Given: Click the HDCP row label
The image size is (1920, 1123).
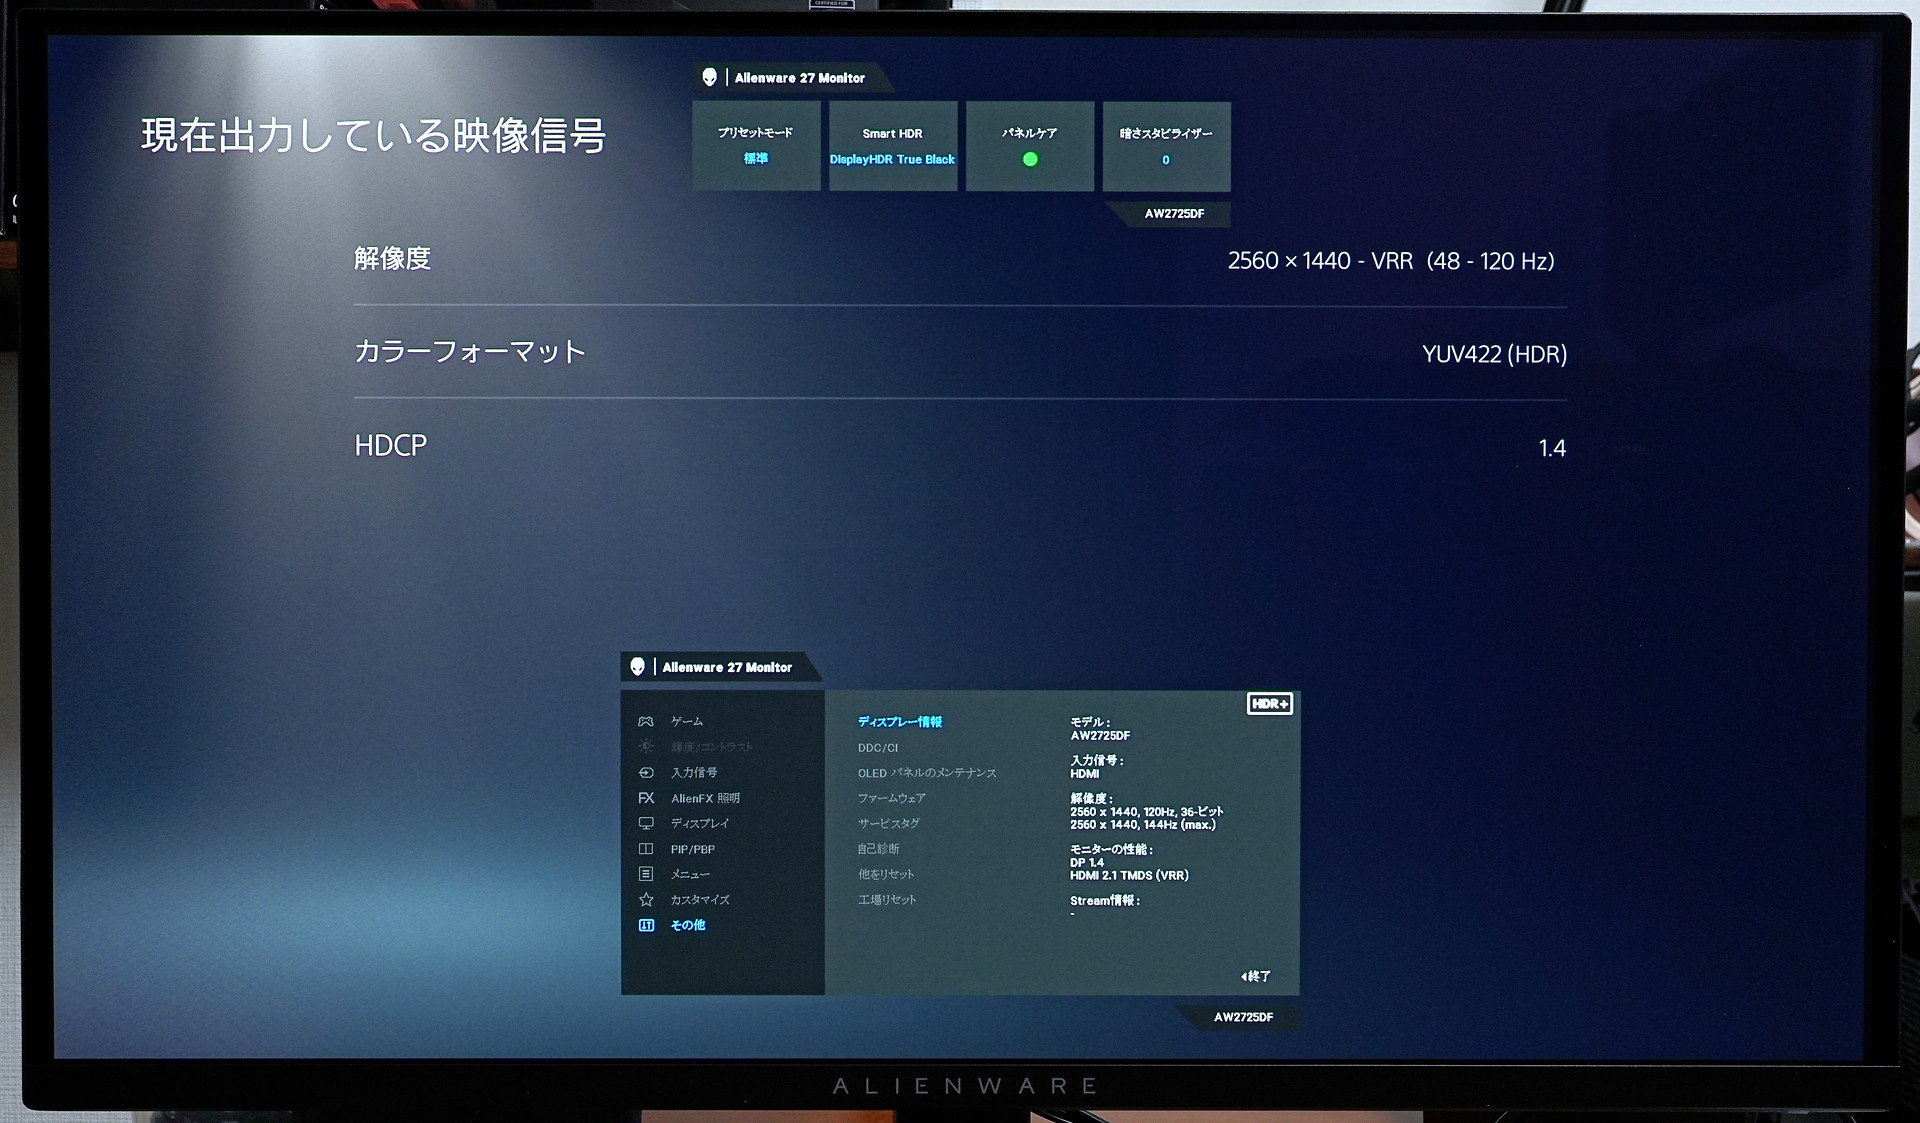Looking at the screenshot, I should tap(390, 446).
